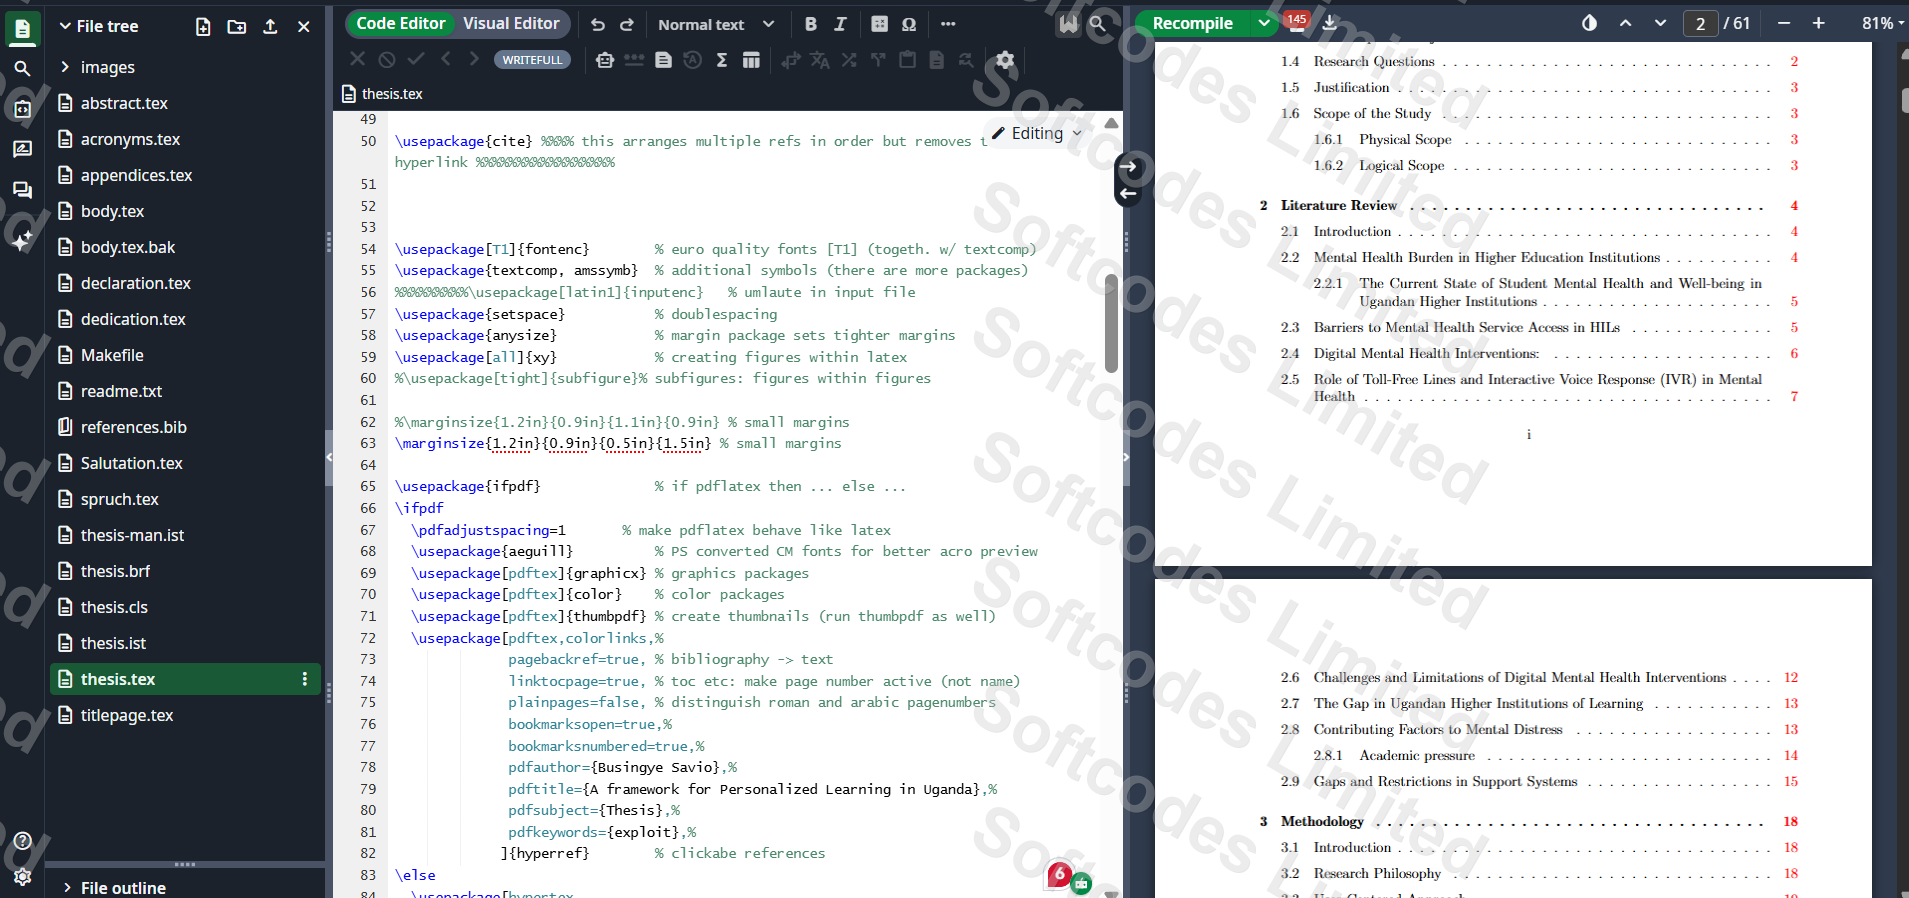Toggle bold formatting
This screenshot has width=1909, height=898.
coord(811,24)
